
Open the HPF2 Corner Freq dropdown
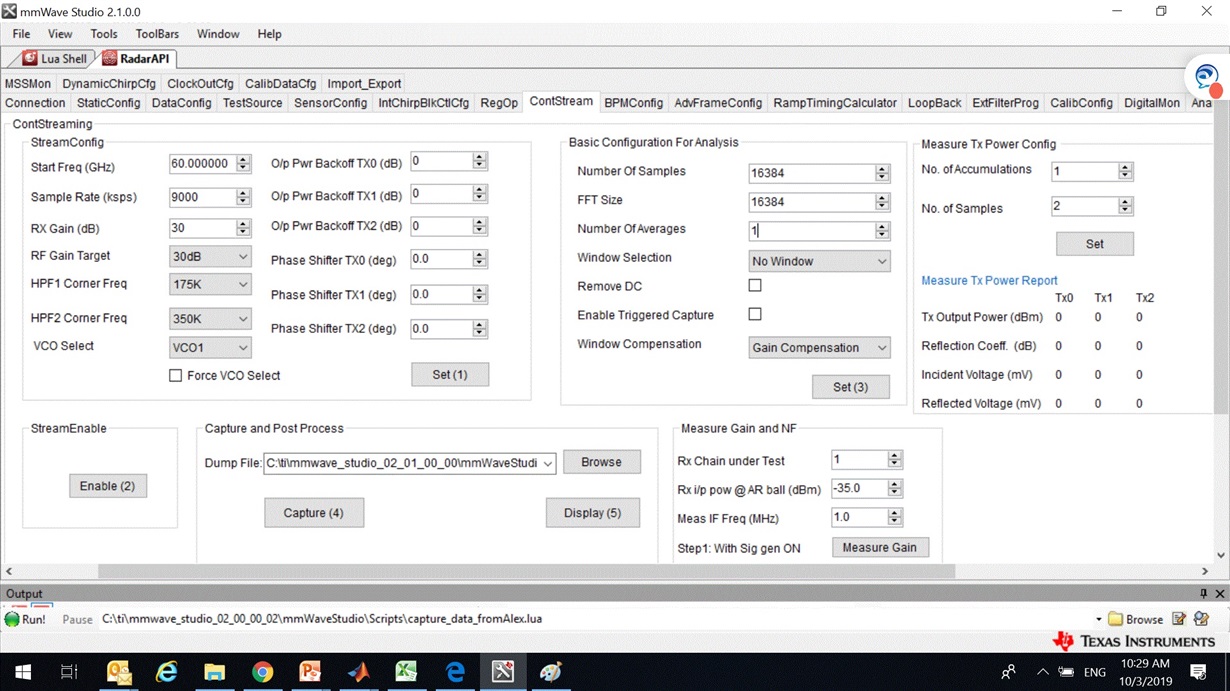[210, 319]
